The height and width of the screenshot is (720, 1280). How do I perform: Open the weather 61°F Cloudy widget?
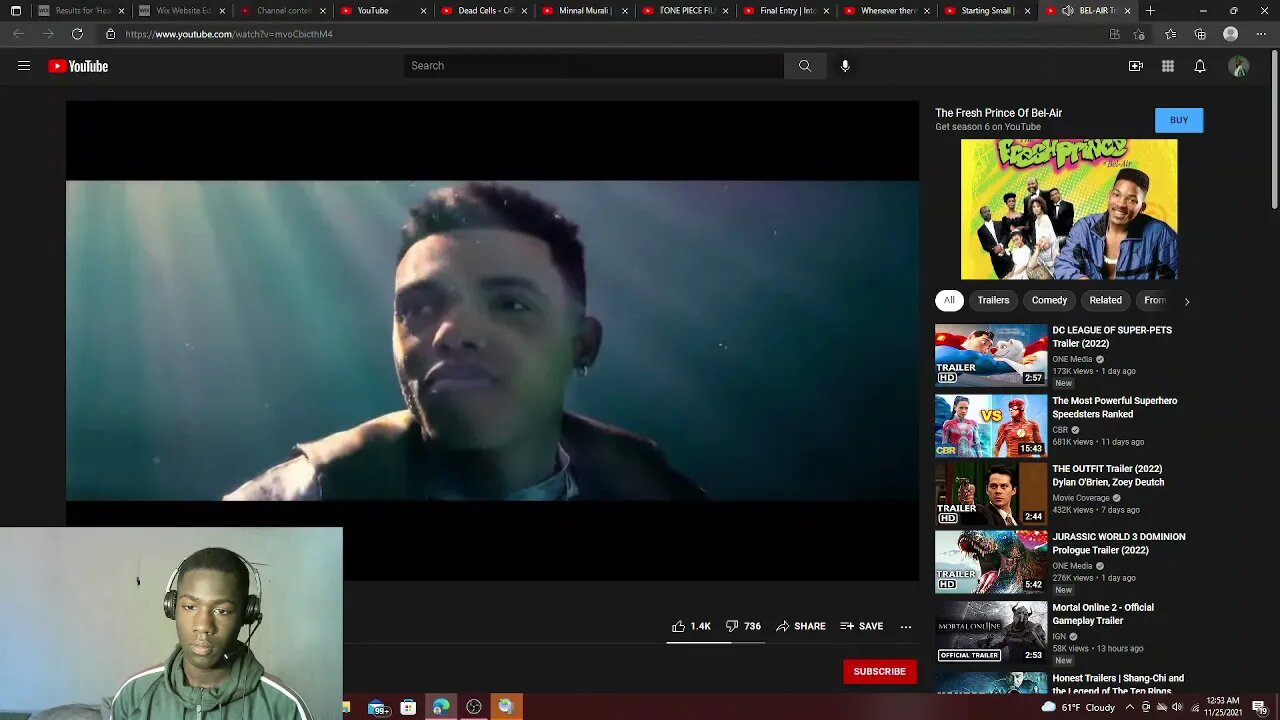pyautogui.click(x=1078, y=708)
